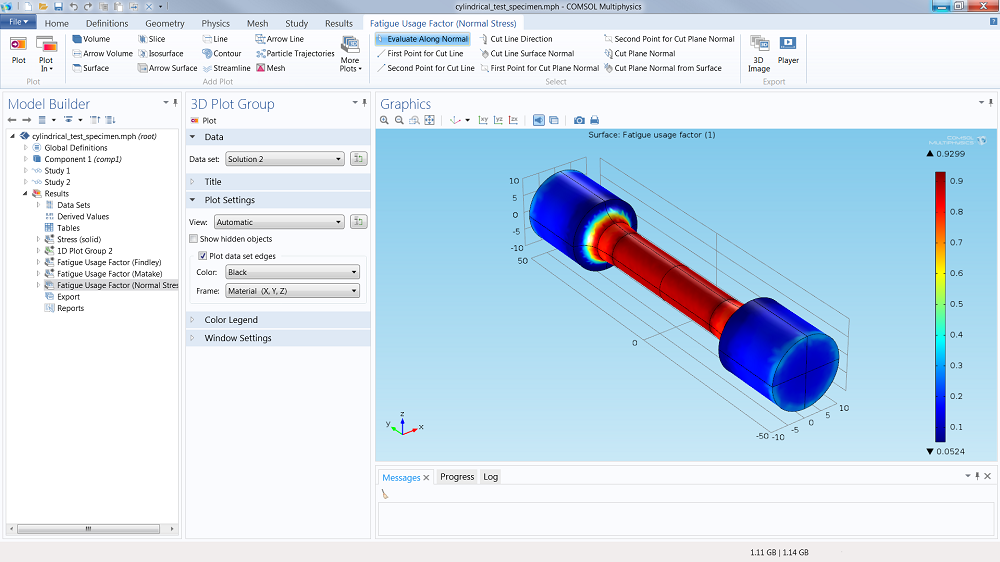Take a snapshot with the camera icon
Image resolution: width=1000 pixels, height=562 pixels.
[579, 120]
